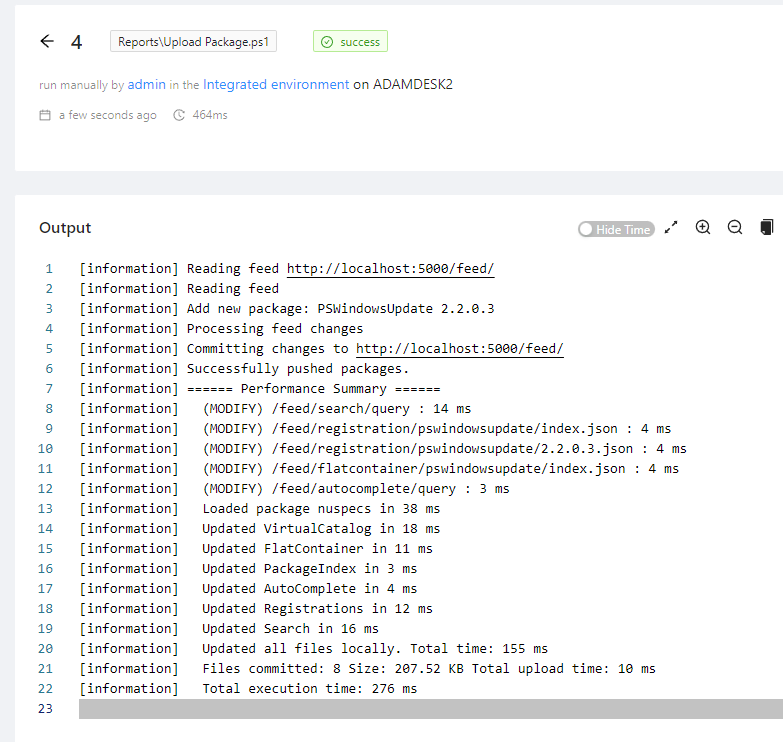Zoom in on the output text
The width and height of the screenshot is (783, 742).
click(703, 228)
